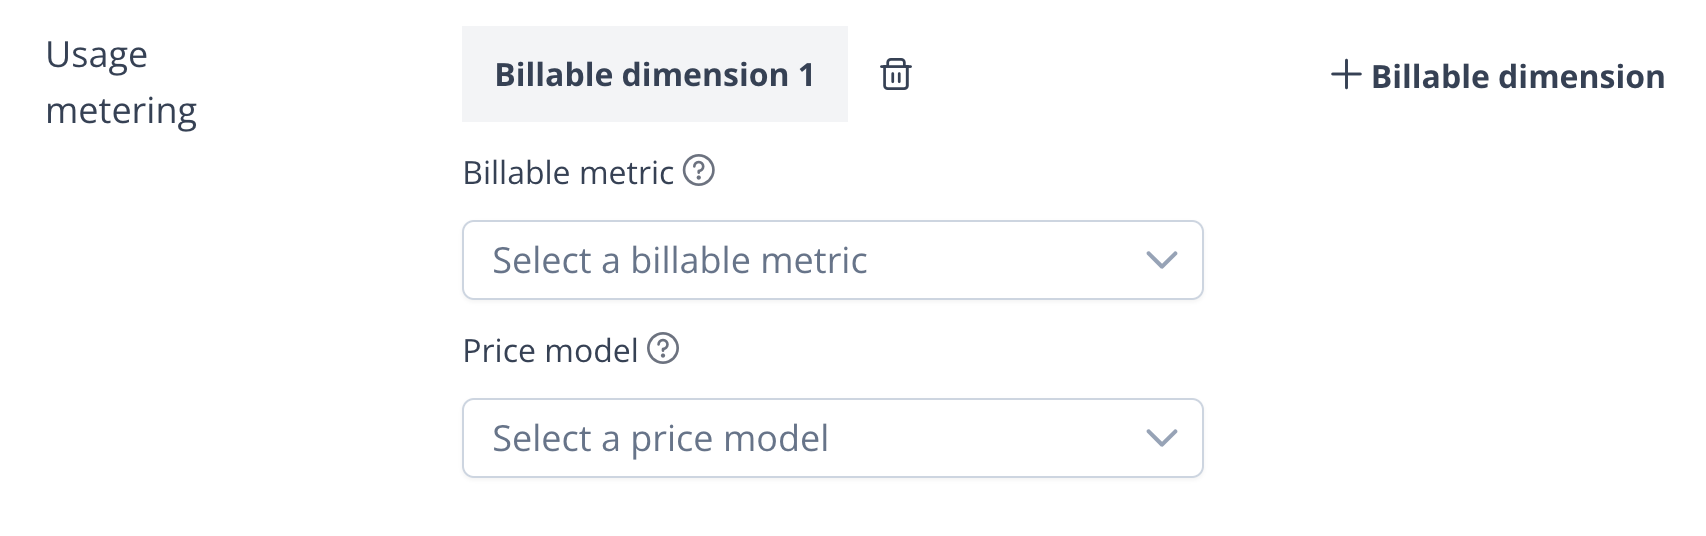Expand the price model chevron arrow
Screen dimensions: 1706x536
1161,438
